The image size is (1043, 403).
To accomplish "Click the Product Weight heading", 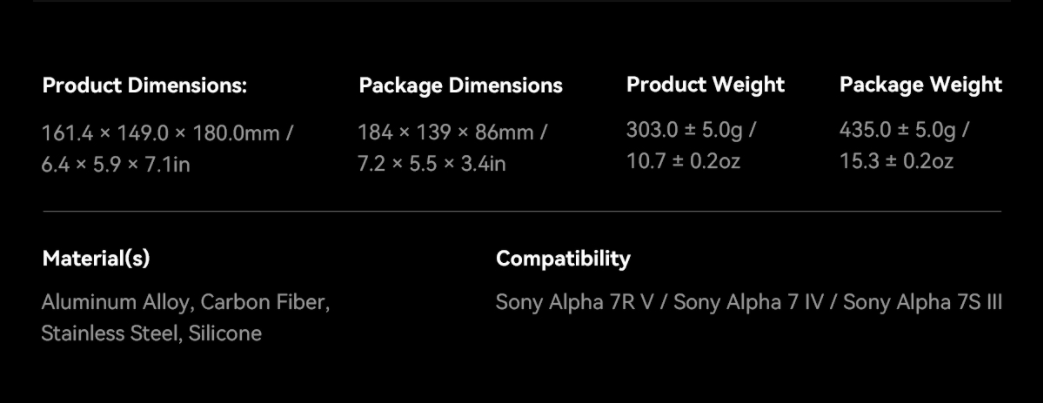I will point(705,85).
